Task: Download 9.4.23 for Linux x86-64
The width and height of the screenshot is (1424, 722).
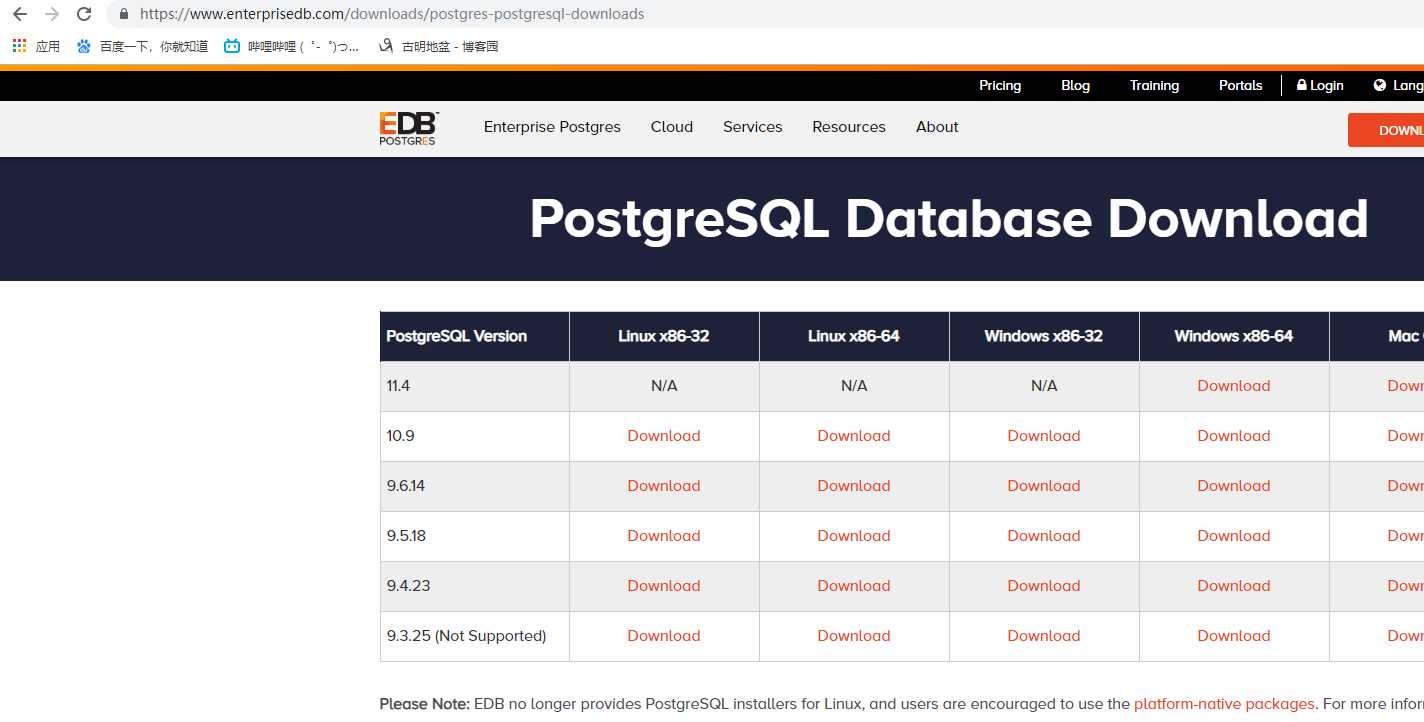Action: pyautogui.click(x=854, y=586)
